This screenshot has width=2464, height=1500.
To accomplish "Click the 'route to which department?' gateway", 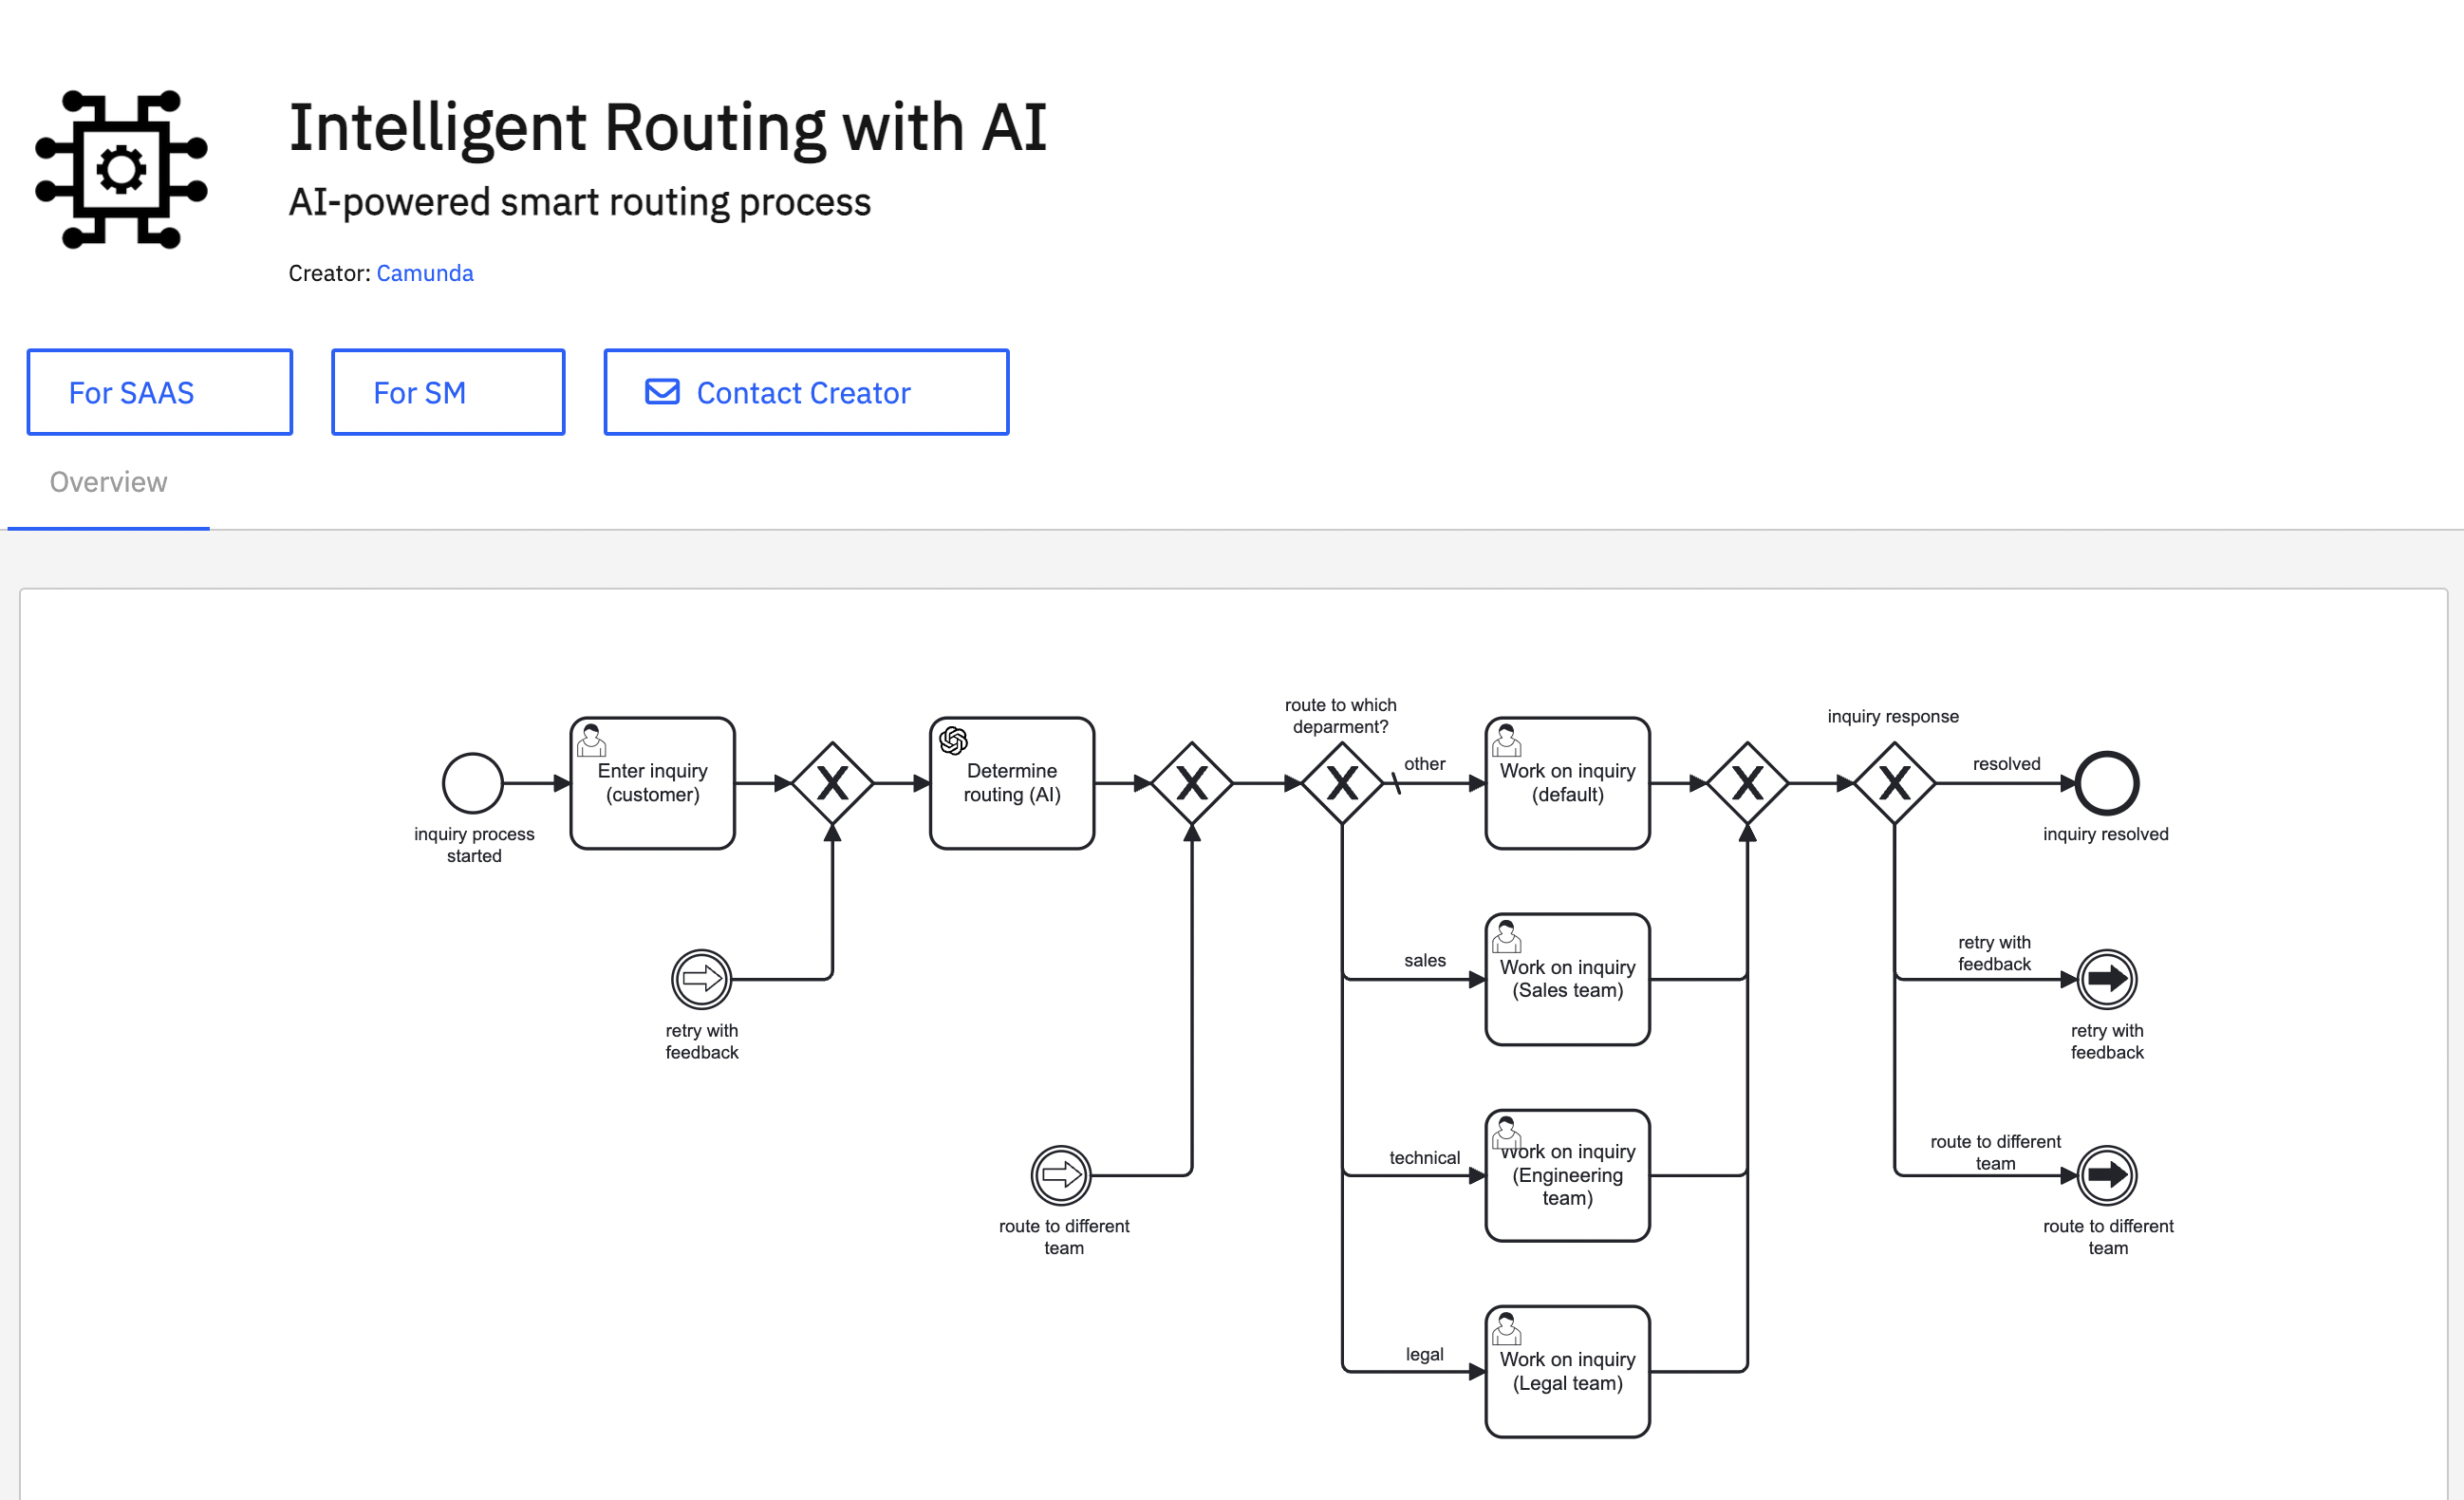I will pyautogui.click(x=1341, y=783).
